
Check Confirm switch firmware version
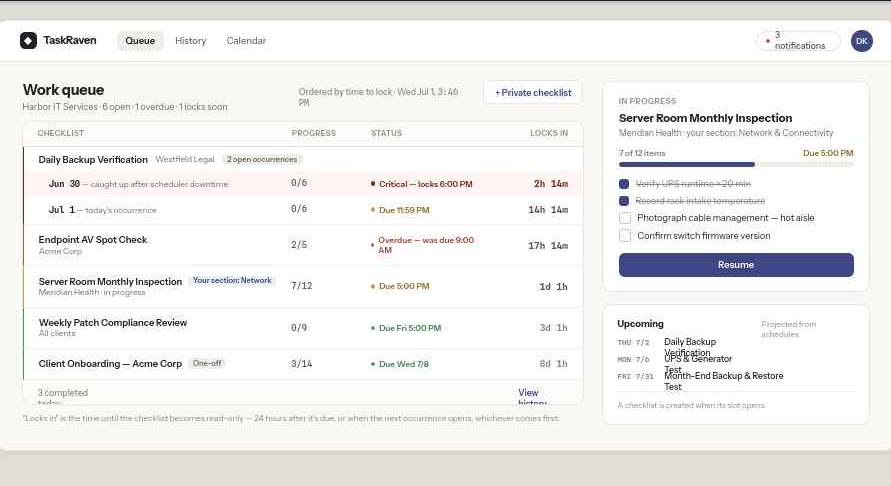624,235
